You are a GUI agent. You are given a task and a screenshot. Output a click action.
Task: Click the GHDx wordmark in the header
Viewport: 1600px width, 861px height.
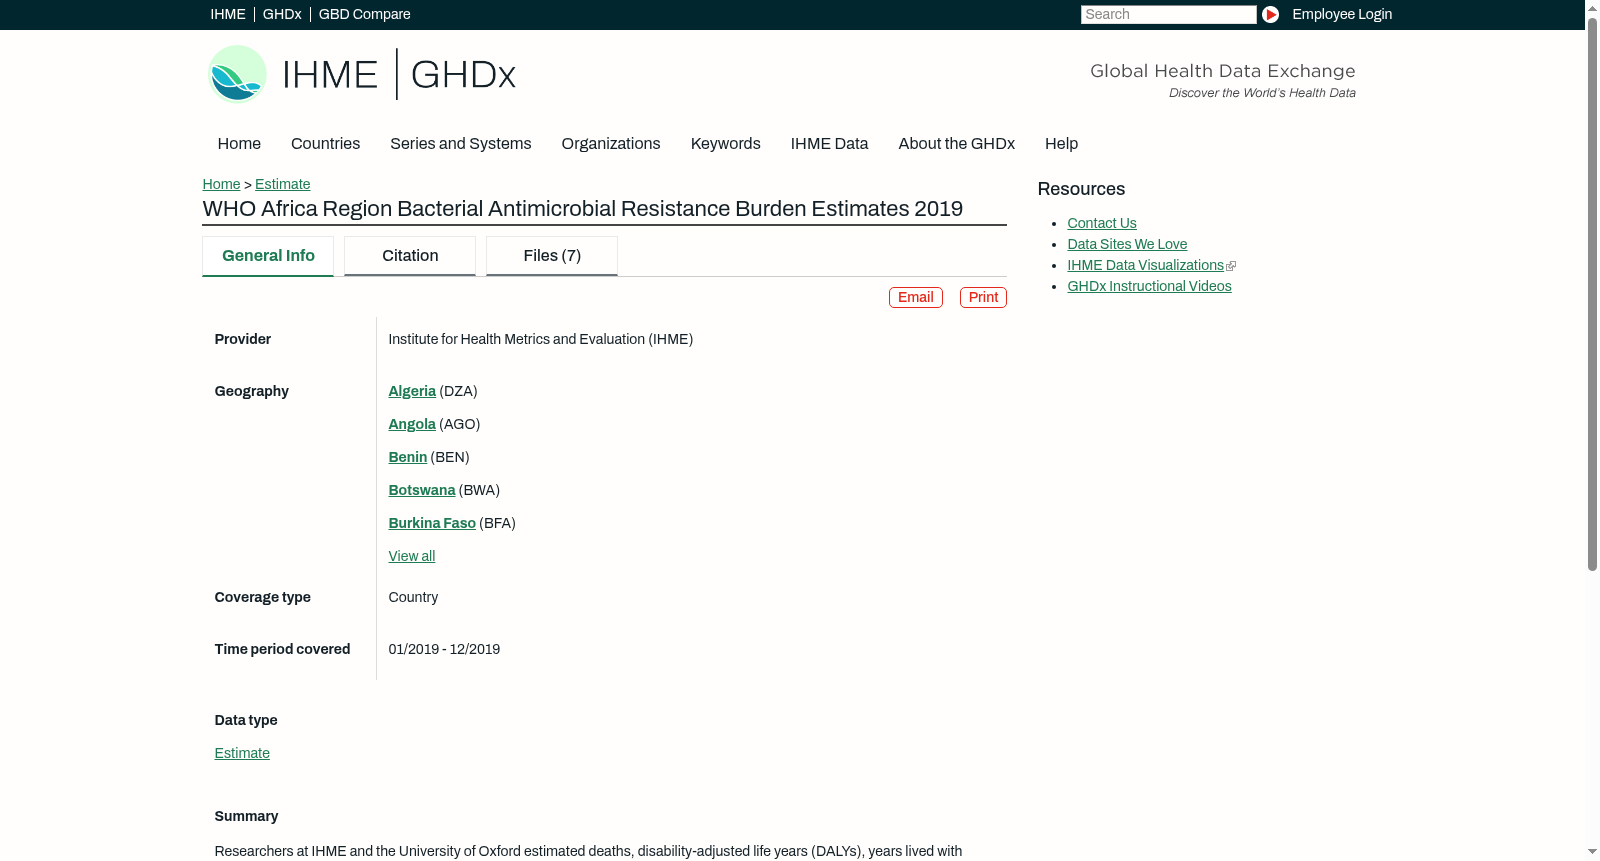pyautogui.click(x=463, y=75)
